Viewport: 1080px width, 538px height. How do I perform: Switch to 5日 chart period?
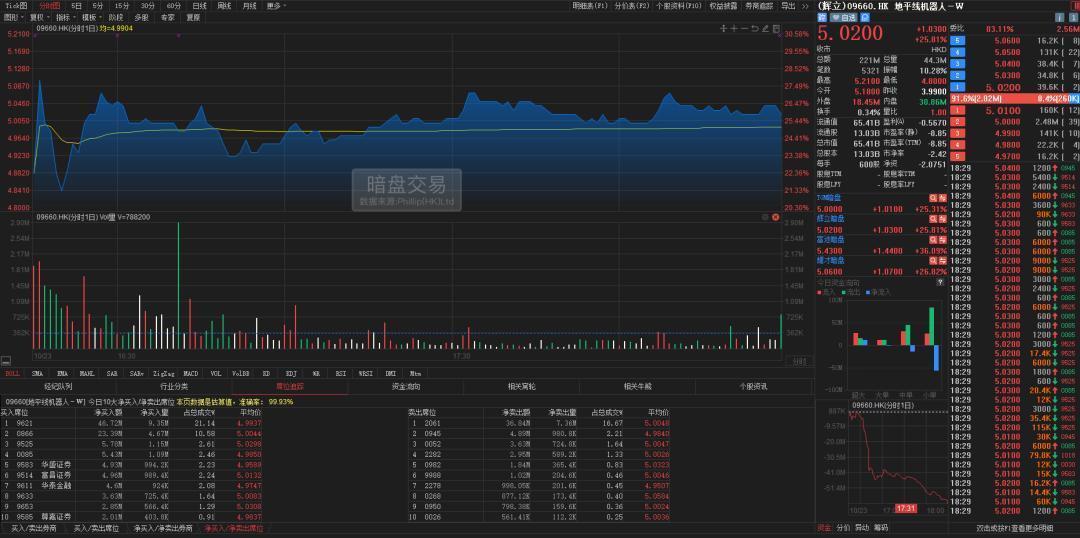pos(76,6)
